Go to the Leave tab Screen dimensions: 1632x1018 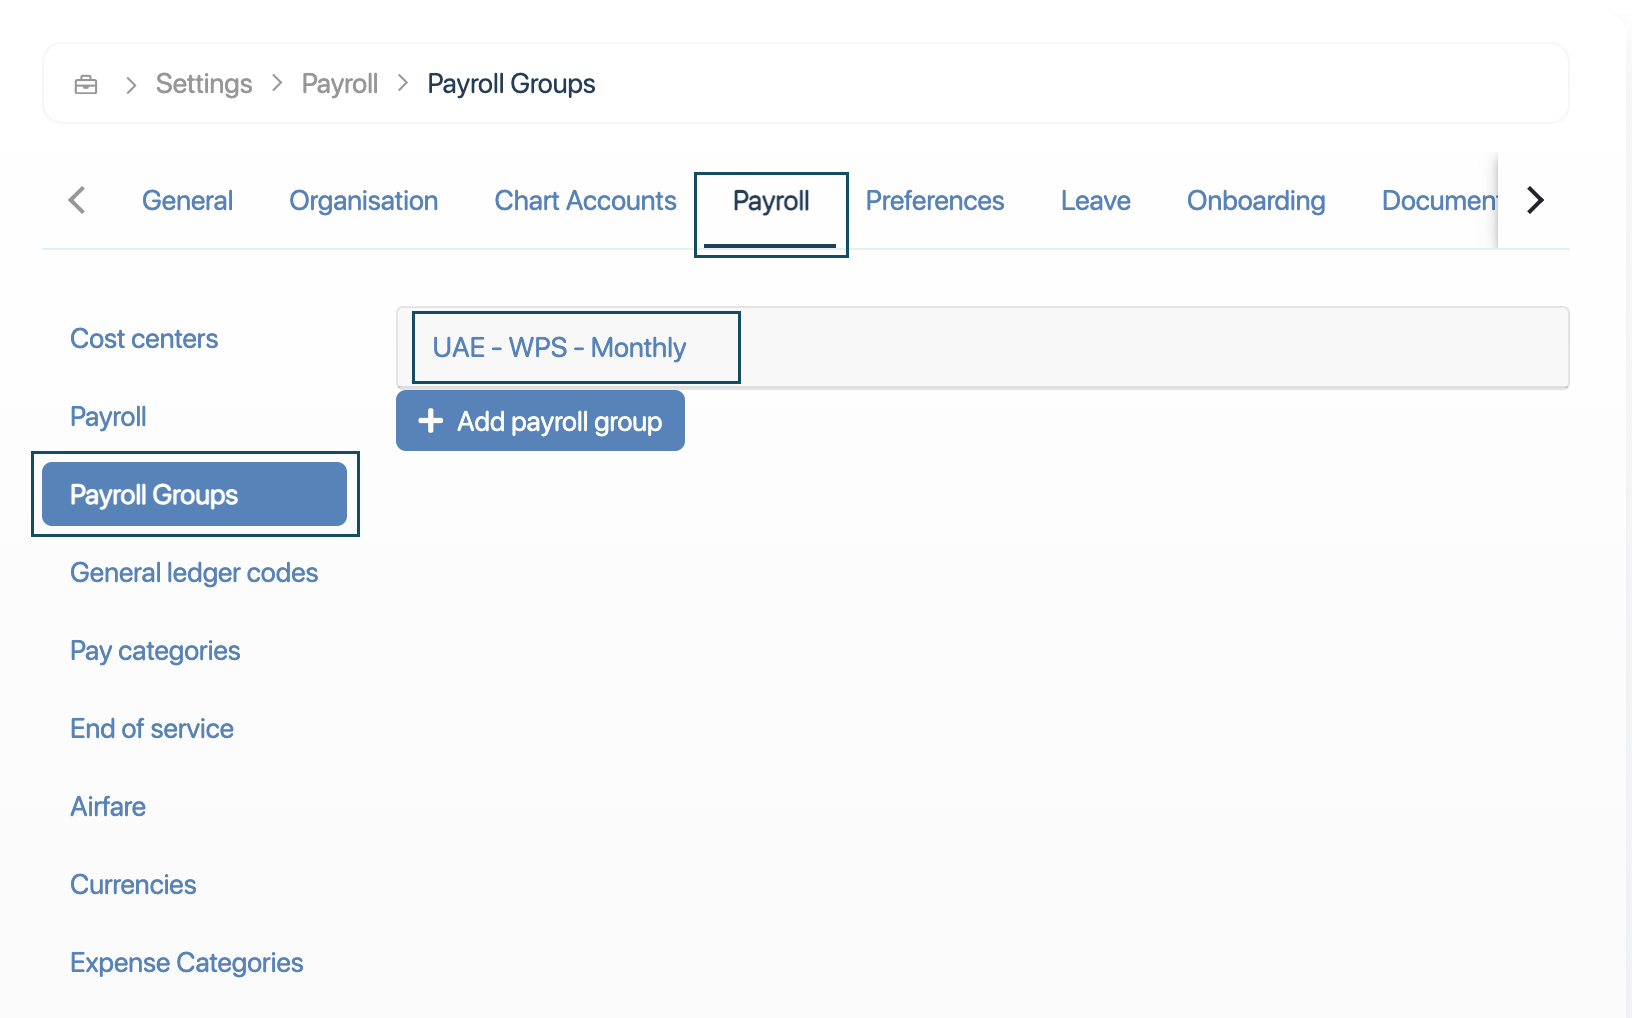pos(1095,201)
